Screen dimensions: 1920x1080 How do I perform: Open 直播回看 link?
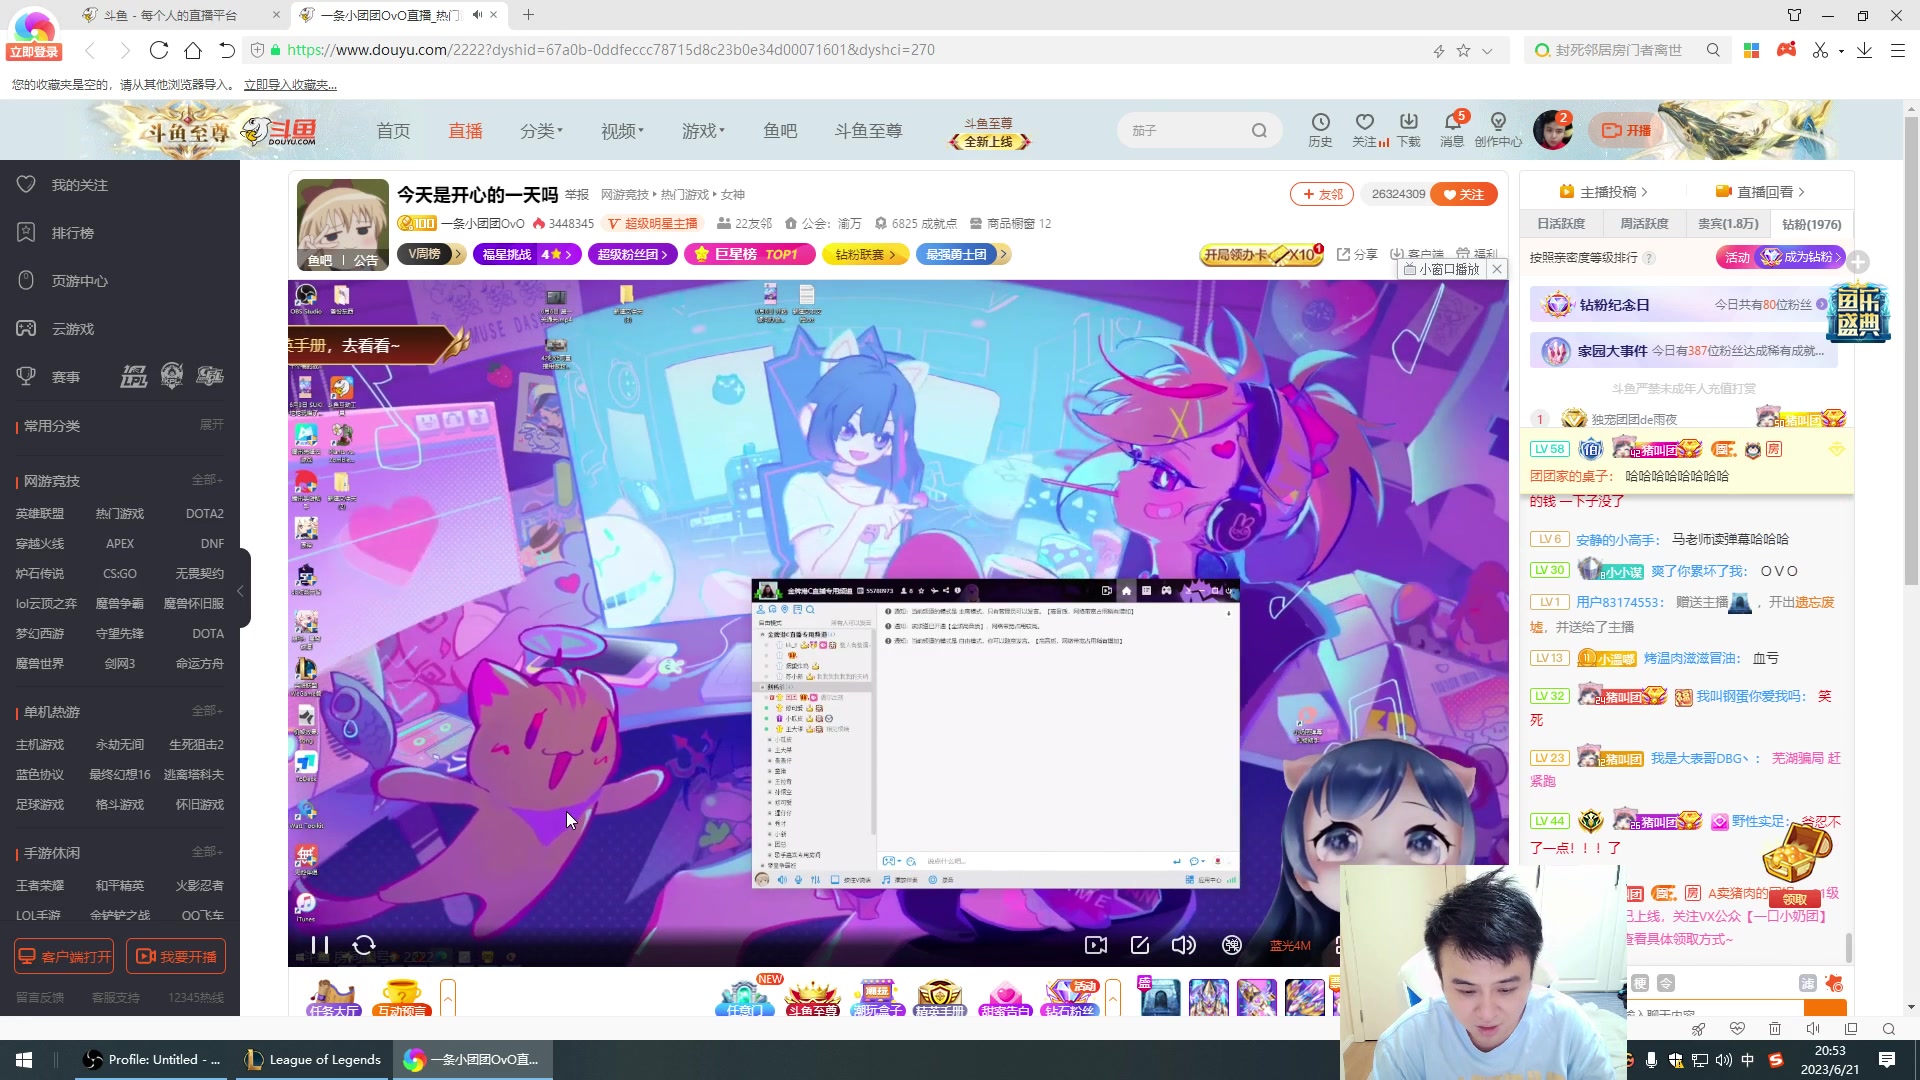pos(1760,192)
